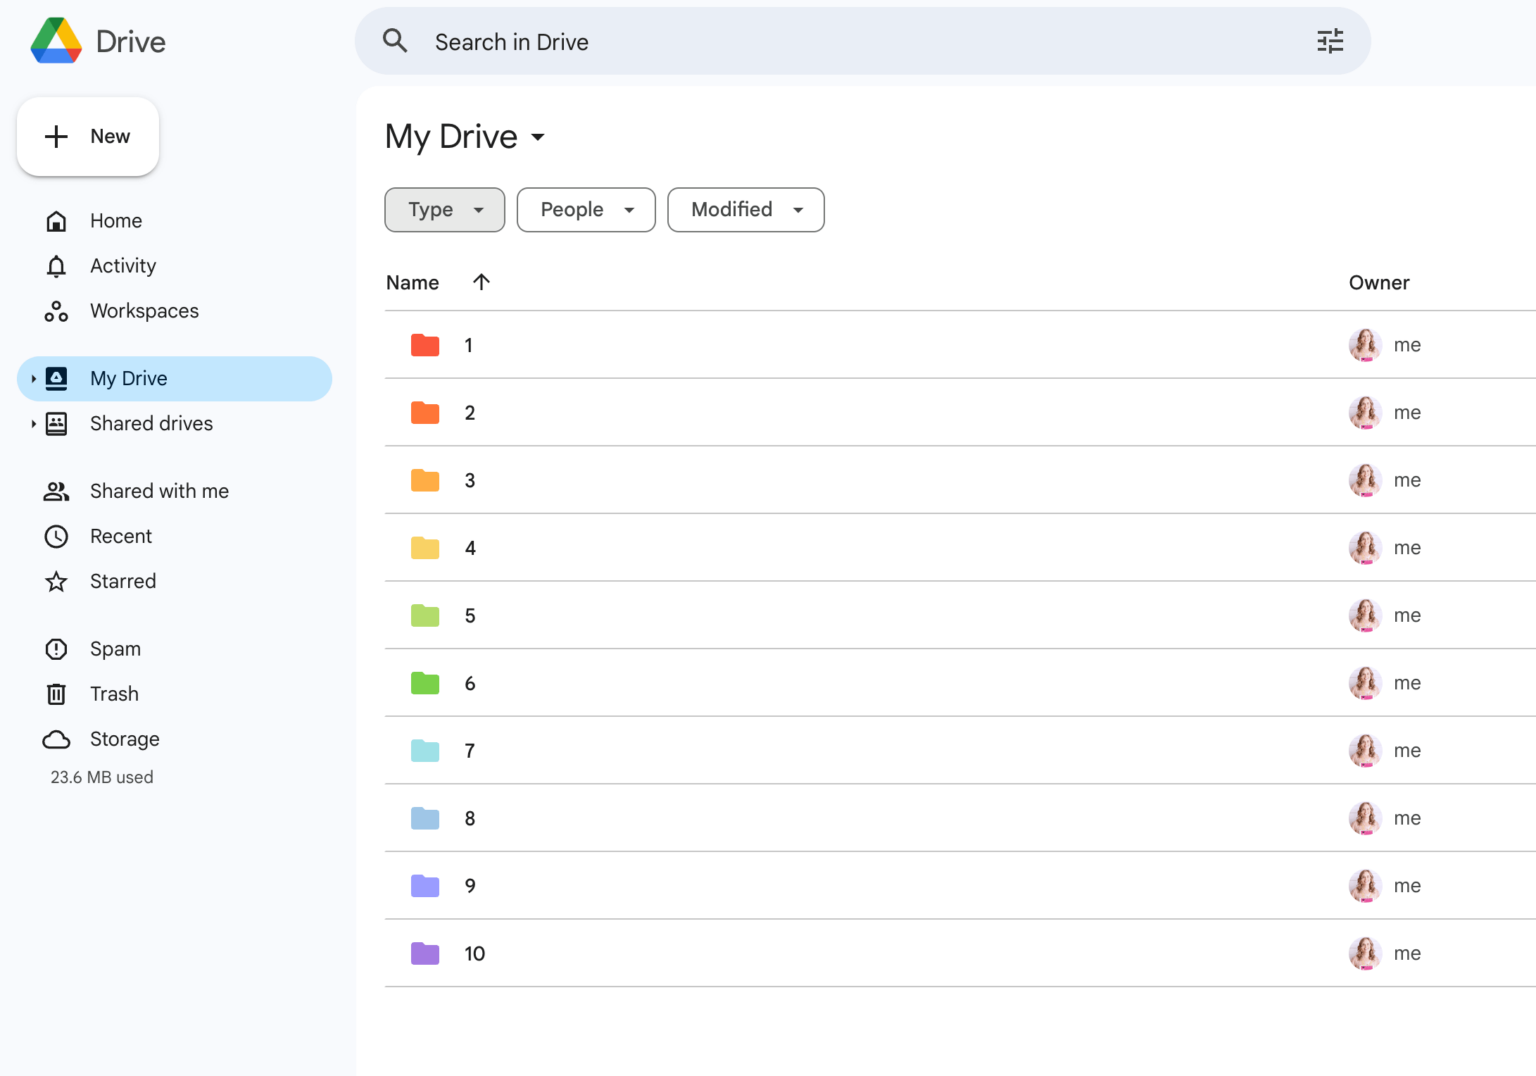View Starred files via star icon

pos(56,581)
